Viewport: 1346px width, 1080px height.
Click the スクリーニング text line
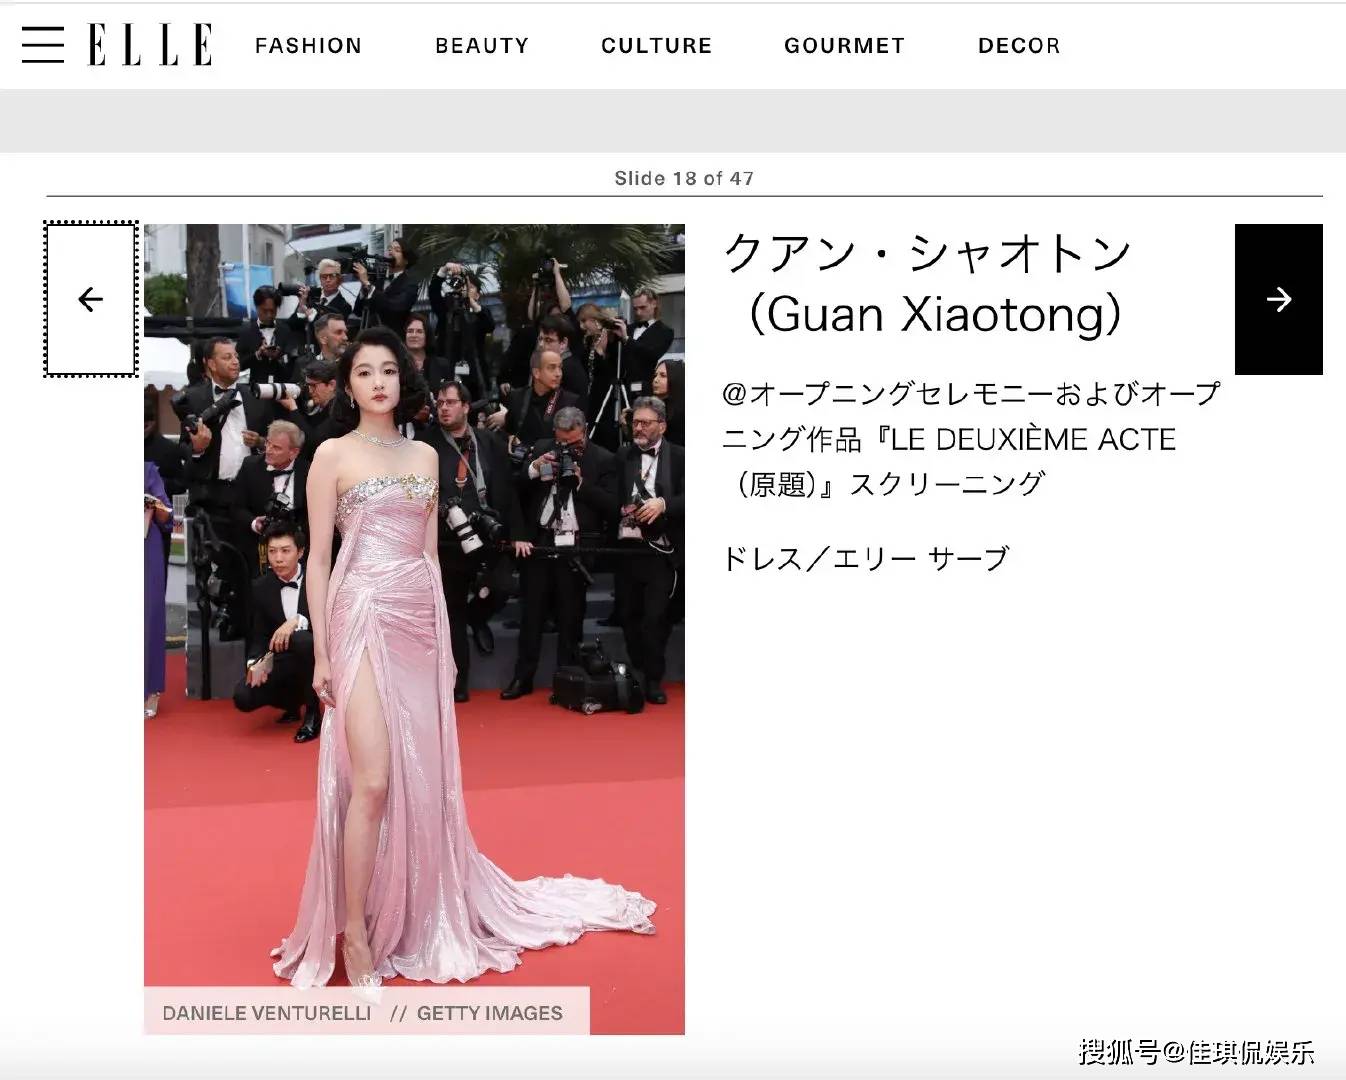click(946, 485)
